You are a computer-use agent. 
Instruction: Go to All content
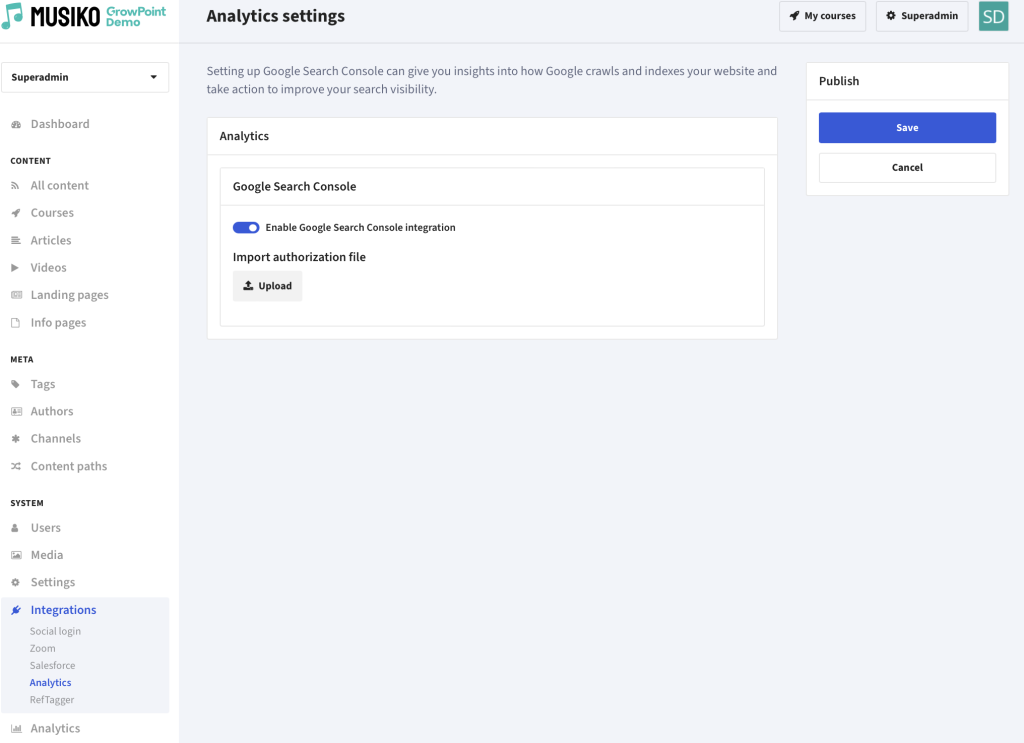click(x=59, y=185)
